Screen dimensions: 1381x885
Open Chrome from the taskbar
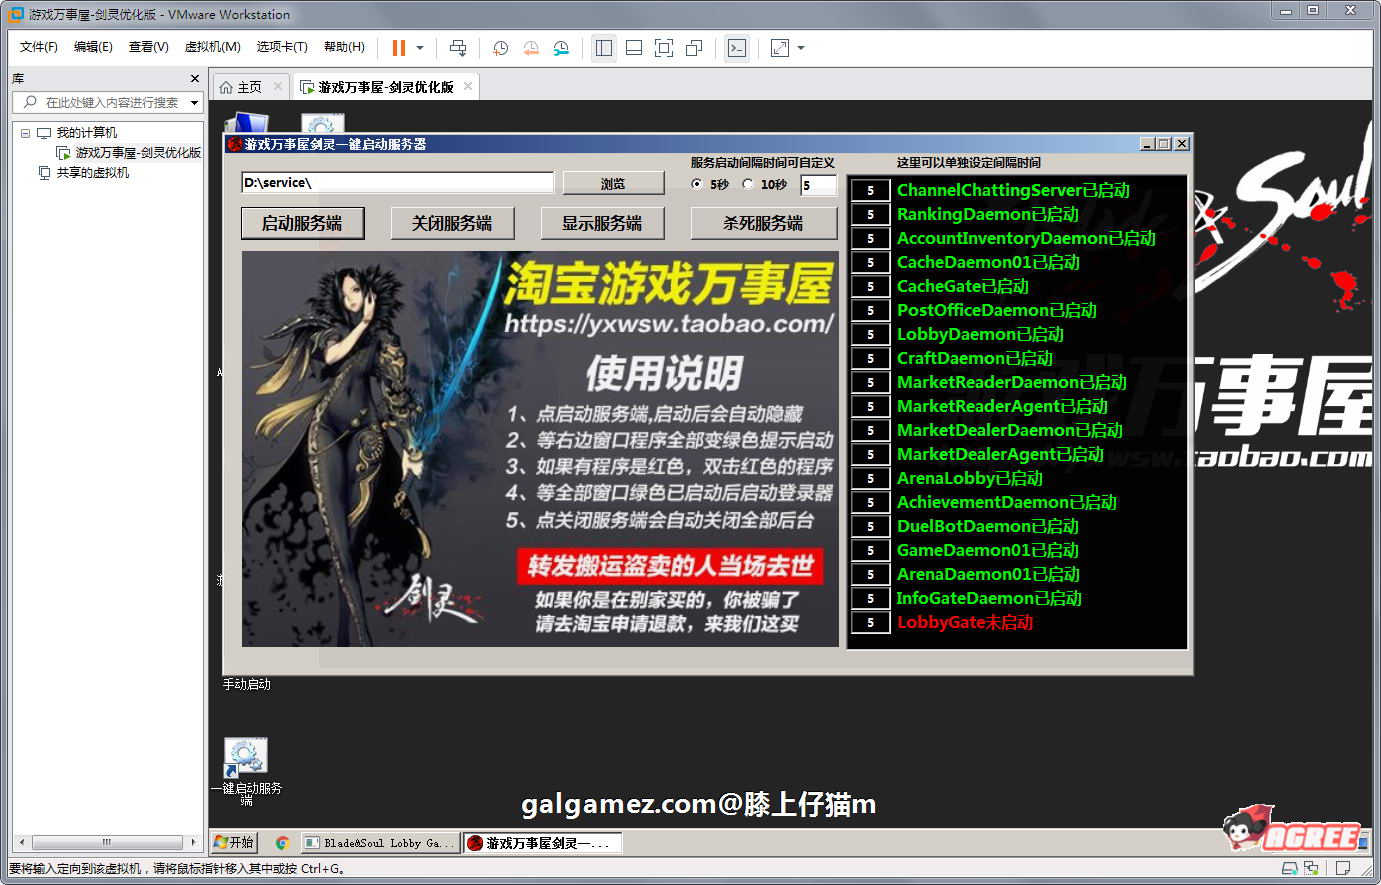(x=283, y=843)
